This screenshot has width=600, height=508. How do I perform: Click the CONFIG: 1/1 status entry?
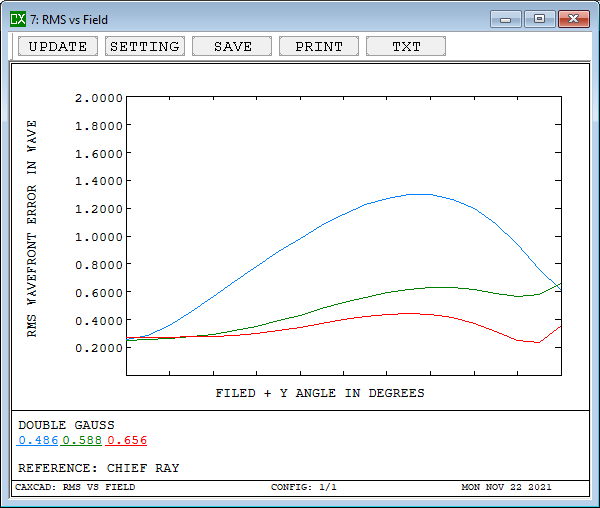[x=304, y=487]
